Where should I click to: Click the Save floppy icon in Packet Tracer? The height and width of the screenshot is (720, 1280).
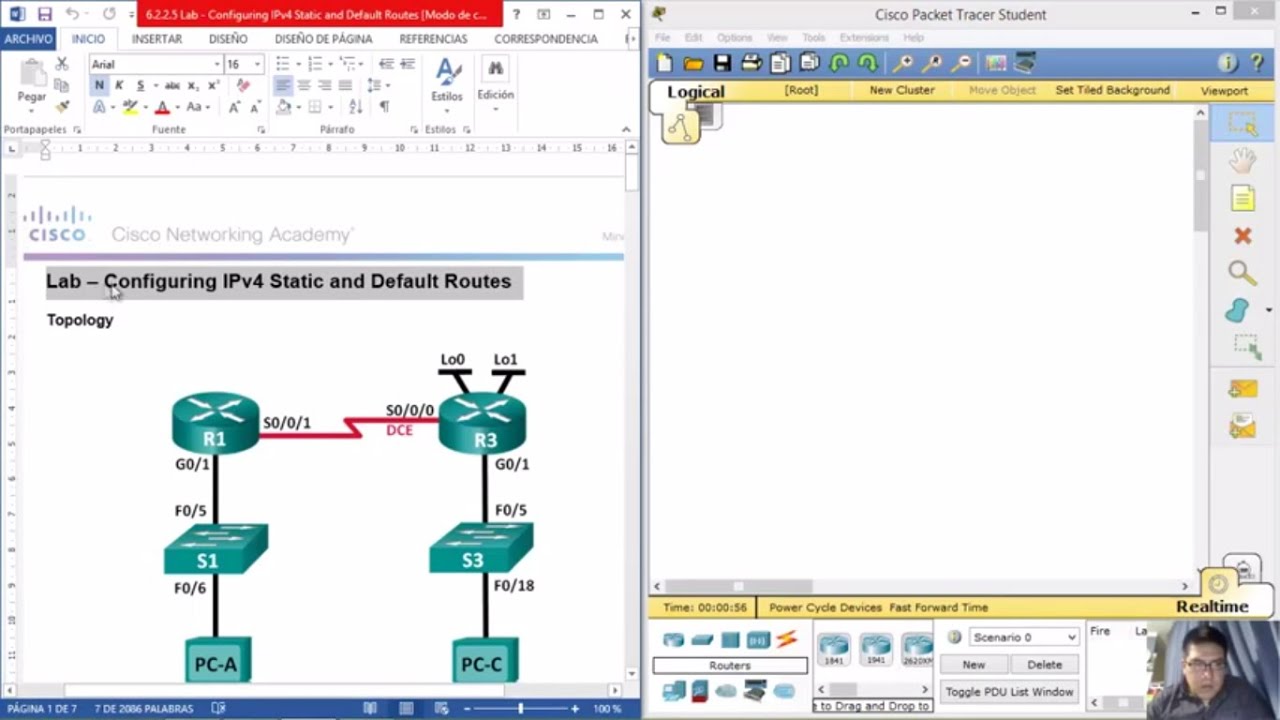722,63
